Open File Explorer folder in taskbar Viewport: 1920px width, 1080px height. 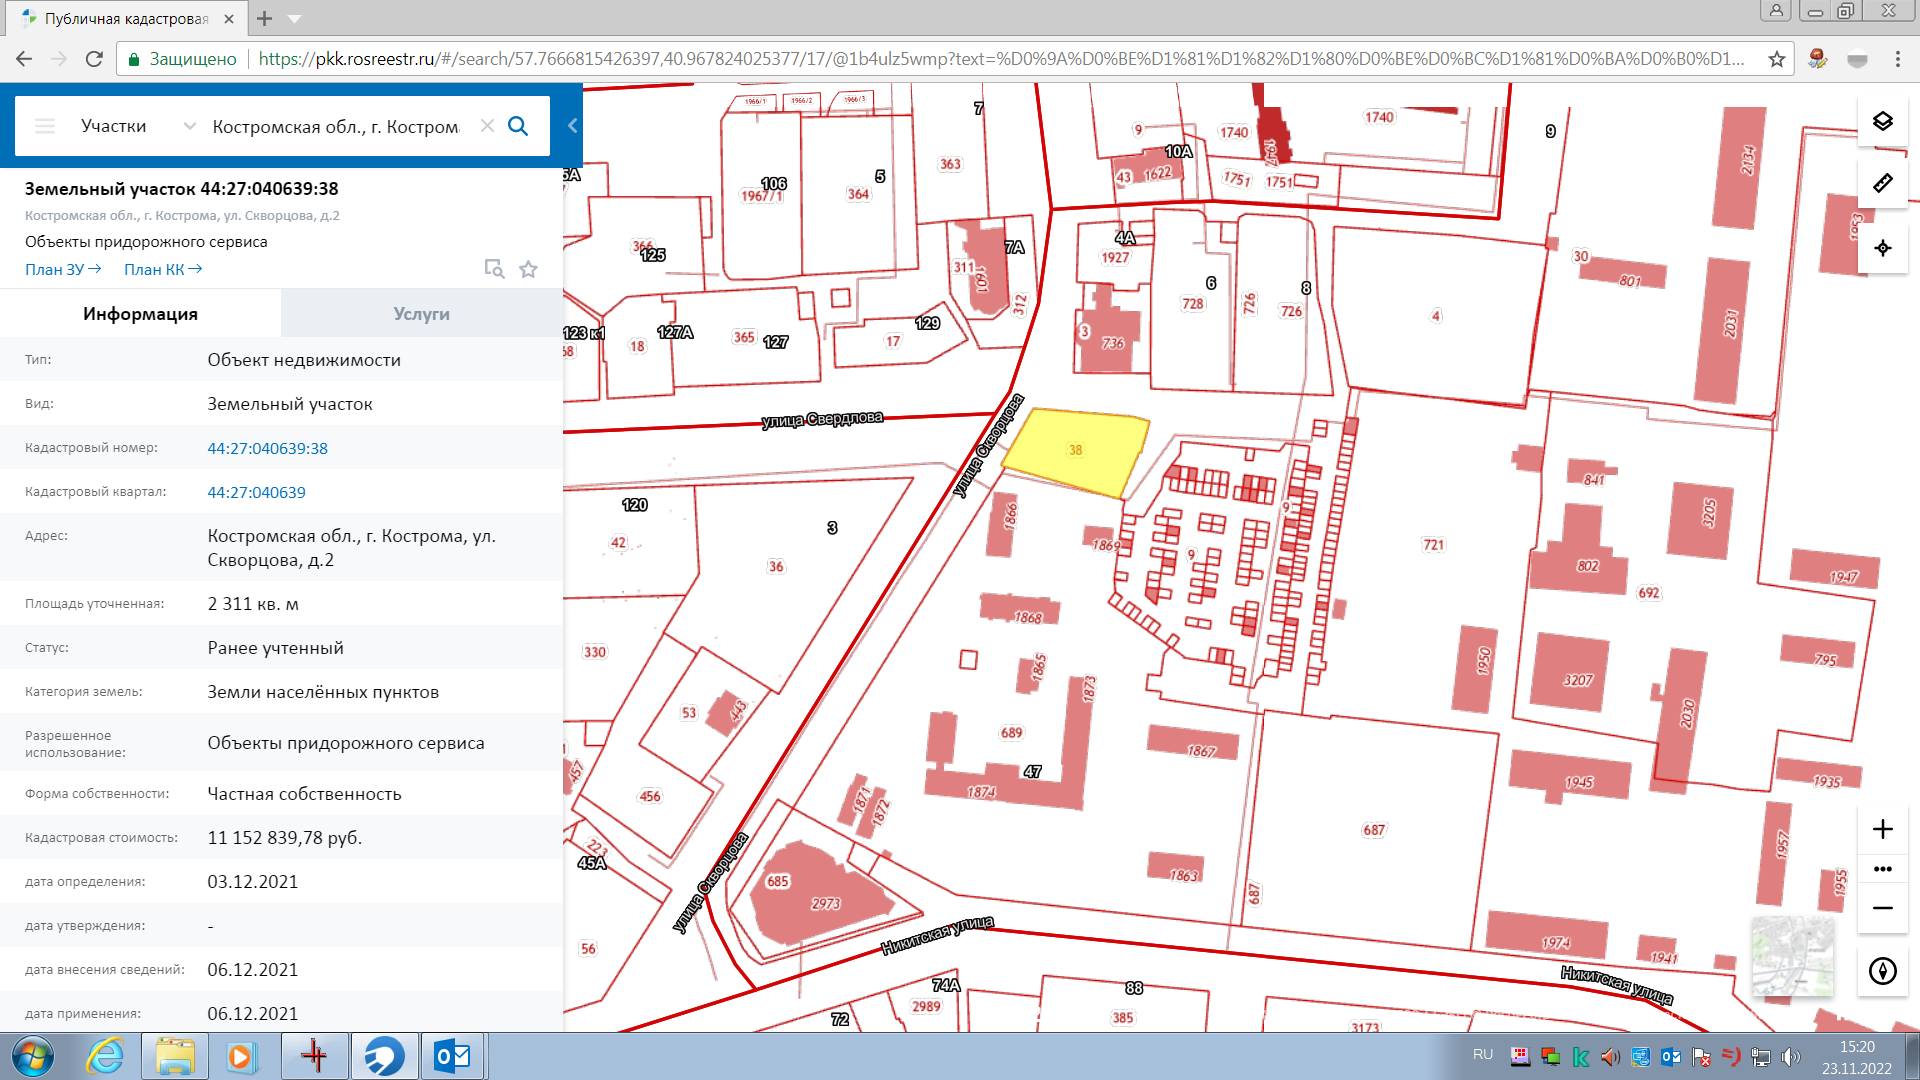coord(175,1056)
